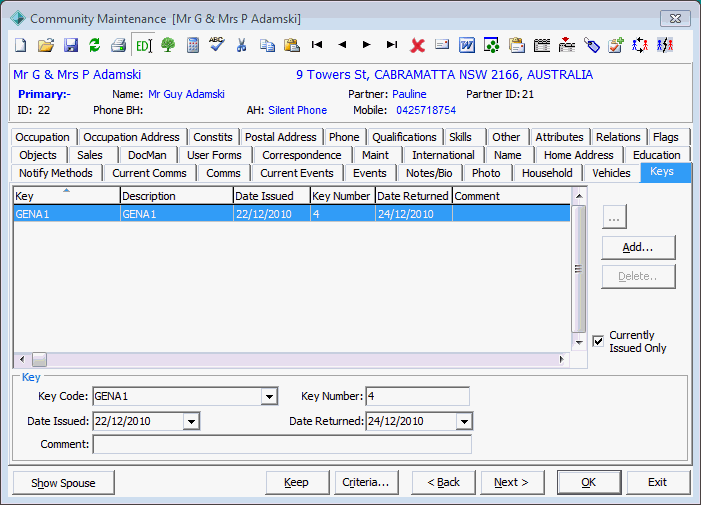Image resolution: width=701 pixels, height=505 pixels.
Task: Click the mobile number 0425718754
Action: coord(426,110)
